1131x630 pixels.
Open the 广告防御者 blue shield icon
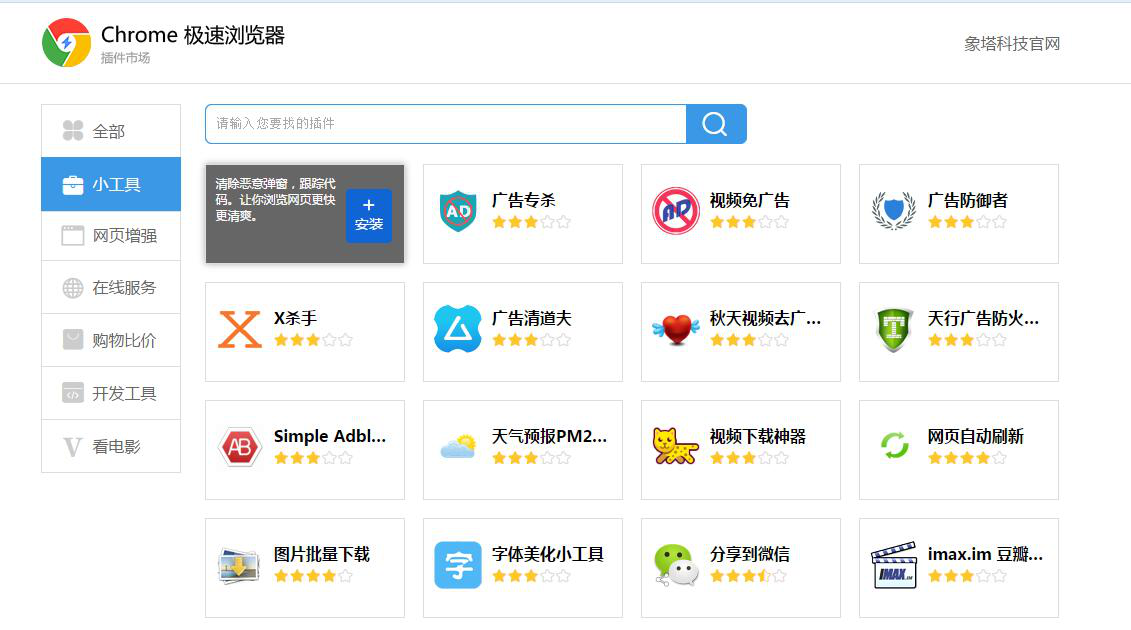click(893, 211)
